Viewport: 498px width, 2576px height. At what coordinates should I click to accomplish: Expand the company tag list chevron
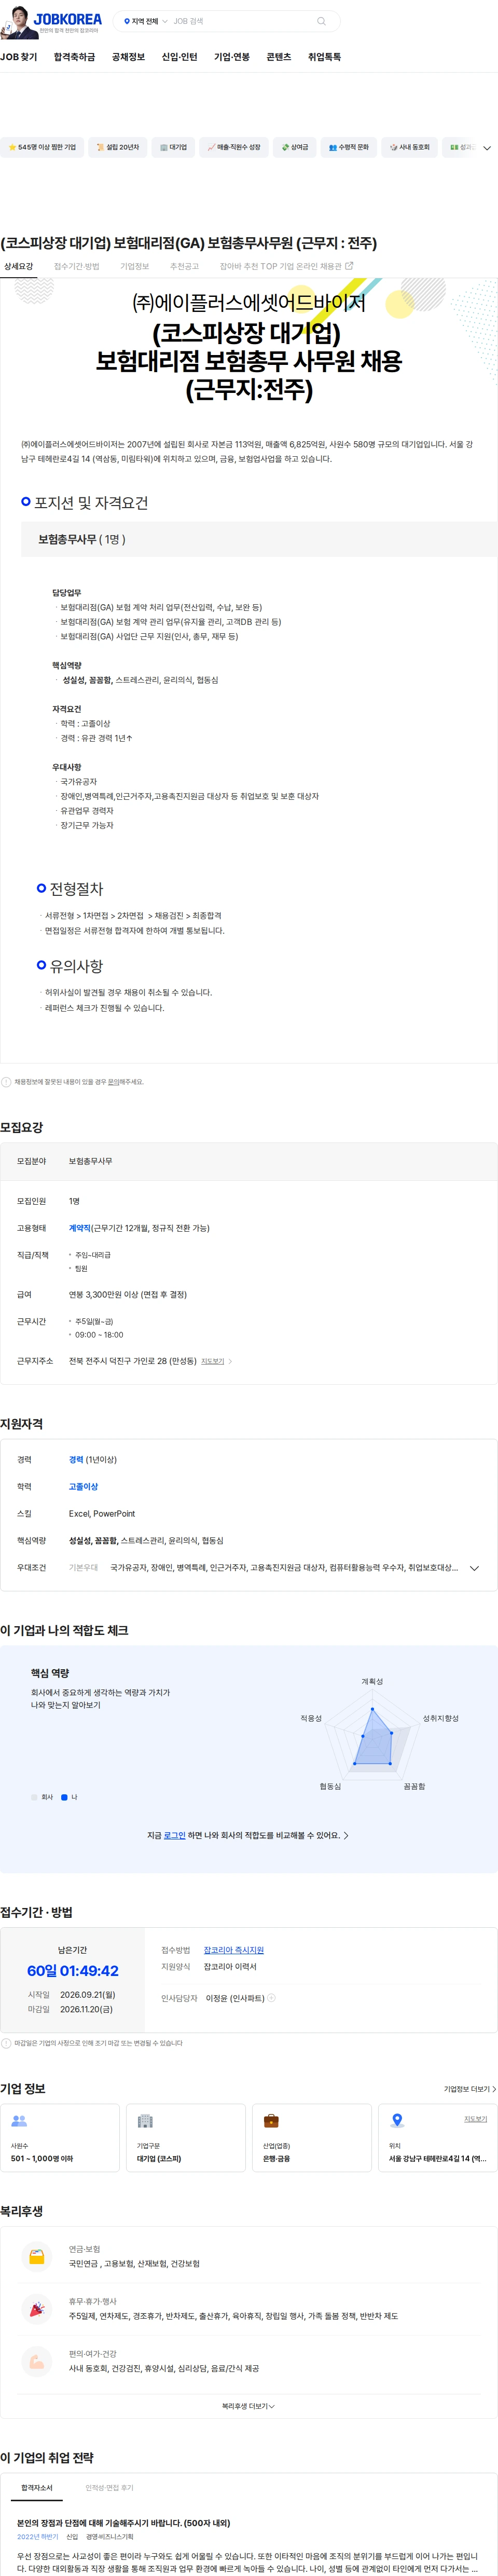click(487, 148)
